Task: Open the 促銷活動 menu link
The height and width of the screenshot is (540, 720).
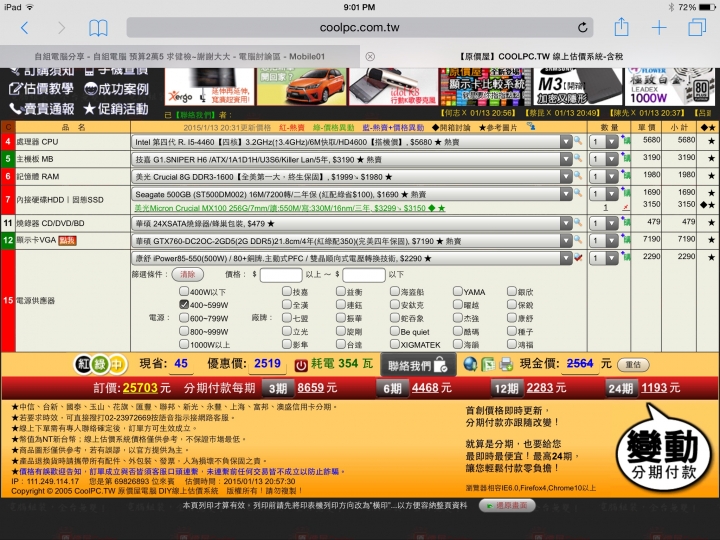Action: (116, 109)
